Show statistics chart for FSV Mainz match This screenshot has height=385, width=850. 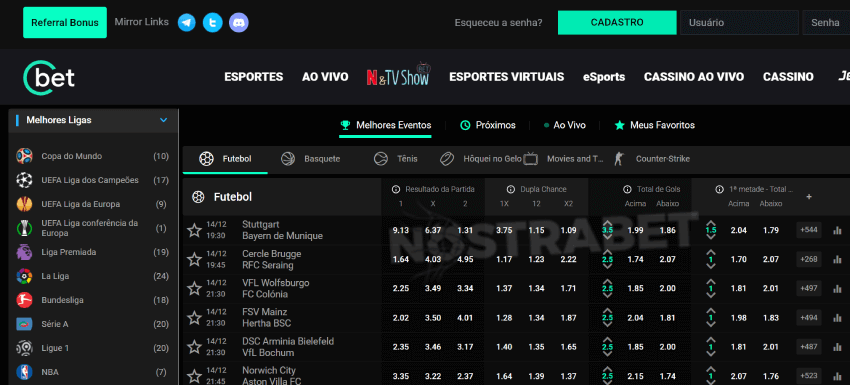click(838, 318)
